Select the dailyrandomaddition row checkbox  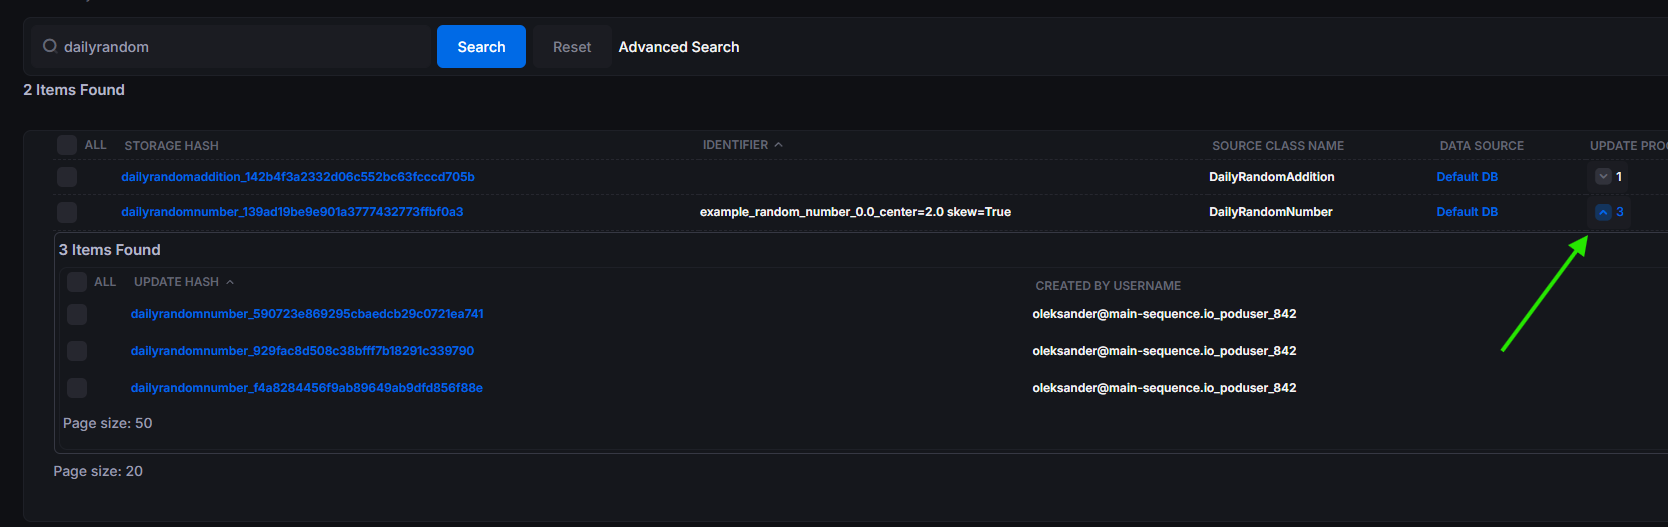[67, 177]
